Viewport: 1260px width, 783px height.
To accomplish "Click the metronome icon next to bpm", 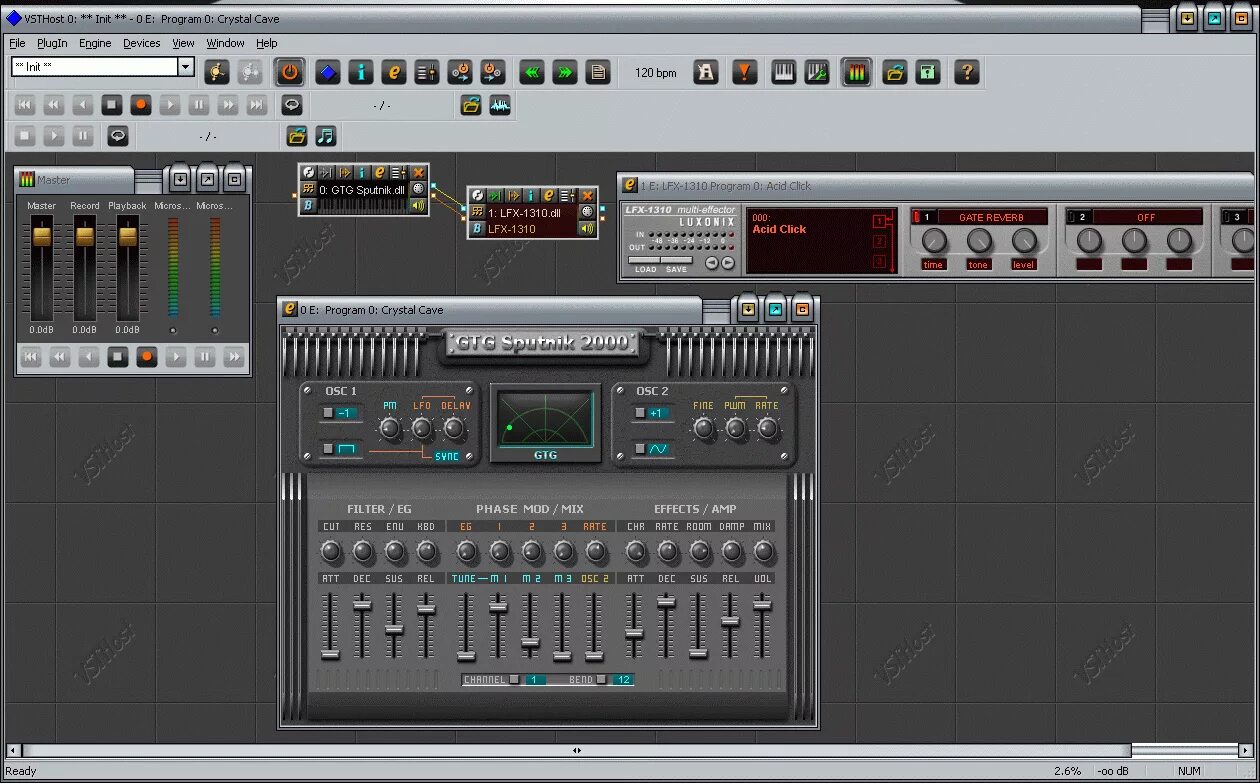I will tap(706, 72).
